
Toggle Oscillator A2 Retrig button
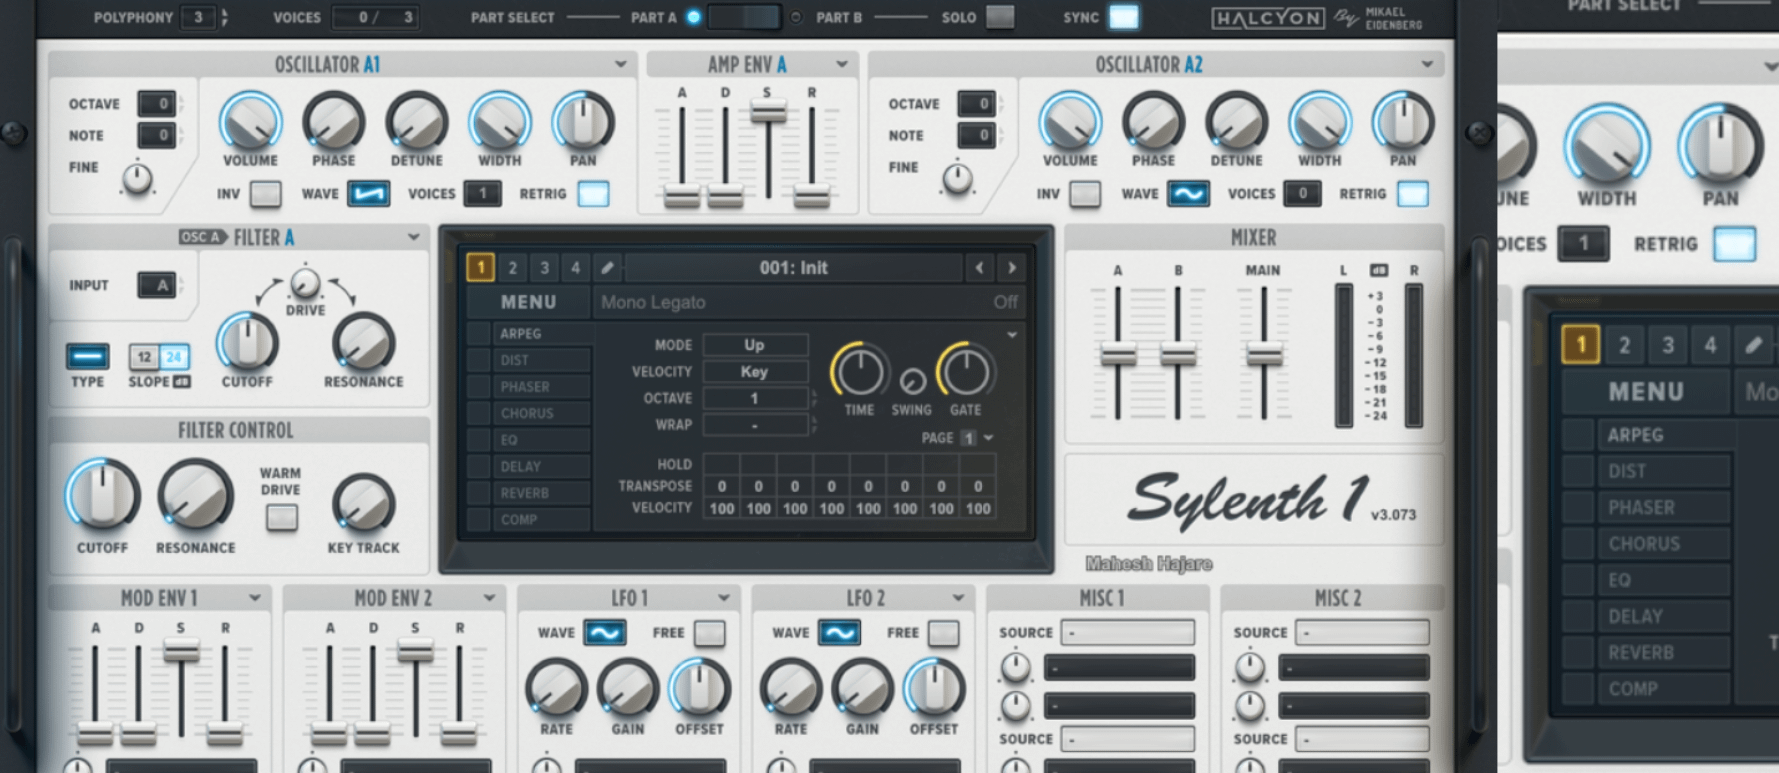pyautogui.click(x=1413, y=193)
